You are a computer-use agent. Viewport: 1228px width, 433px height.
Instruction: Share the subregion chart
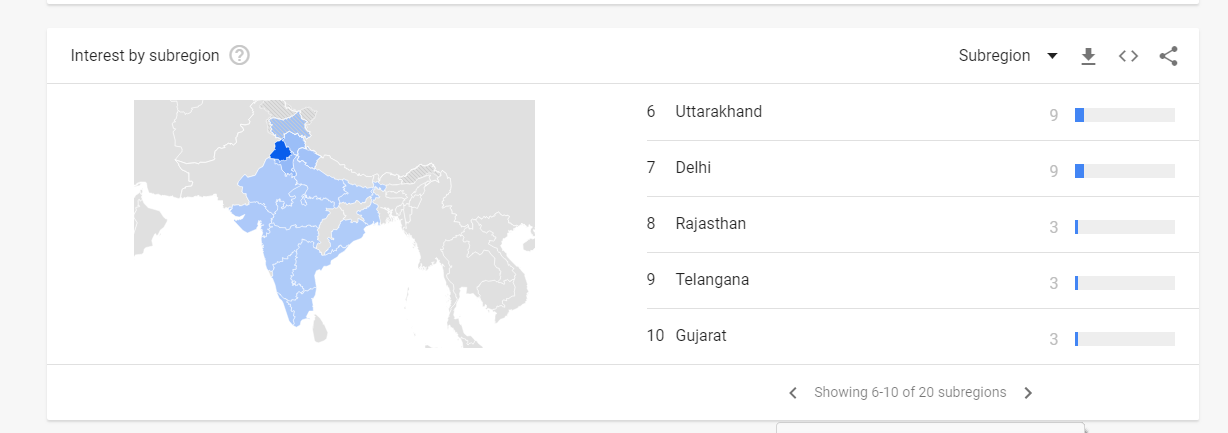pos(1168,56)
